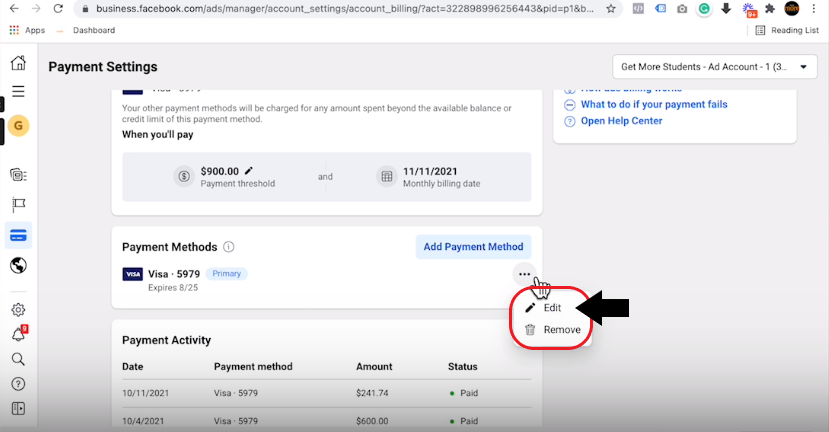Go to the Home icon in sidebar
This screenshot has height=432, width=829.
tap(18, 63)
